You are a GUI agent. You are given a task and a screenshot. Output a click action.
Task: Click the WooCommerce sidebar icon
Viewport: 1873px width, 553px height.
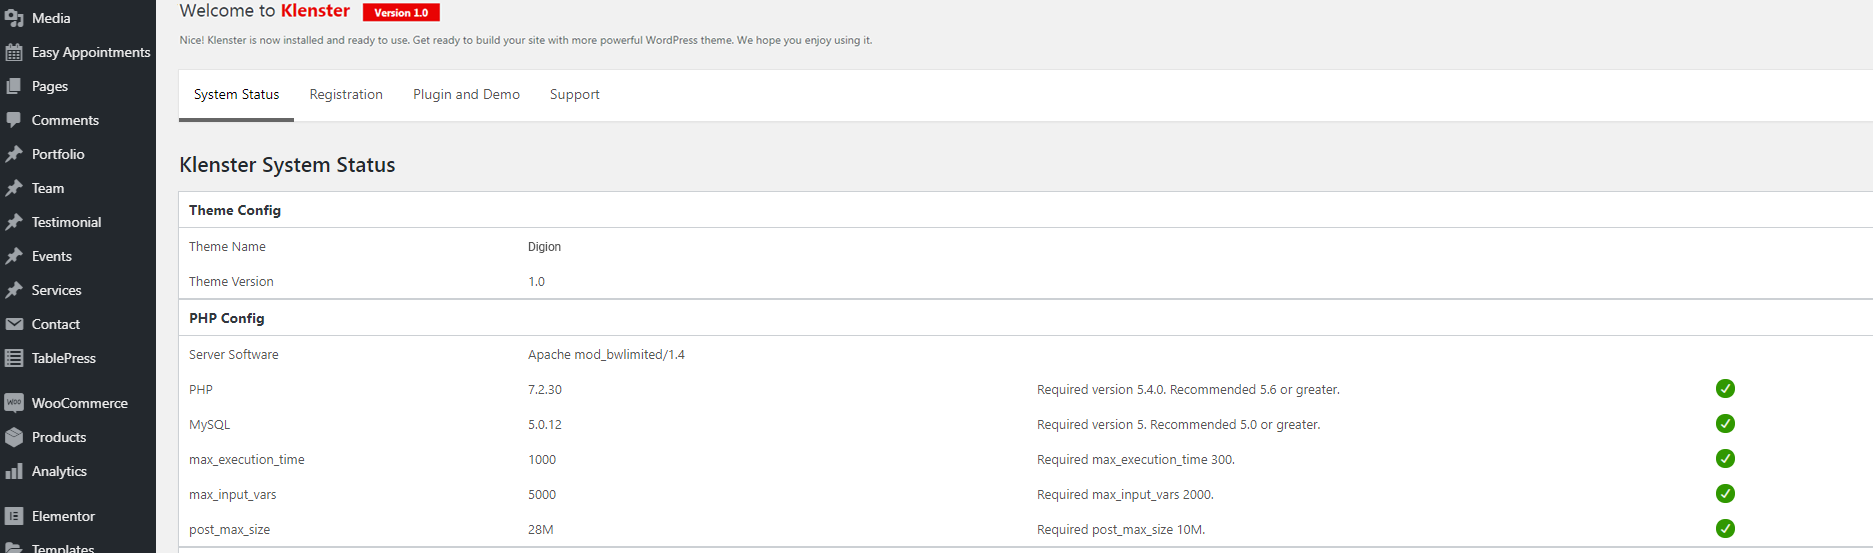coord(14,403)
